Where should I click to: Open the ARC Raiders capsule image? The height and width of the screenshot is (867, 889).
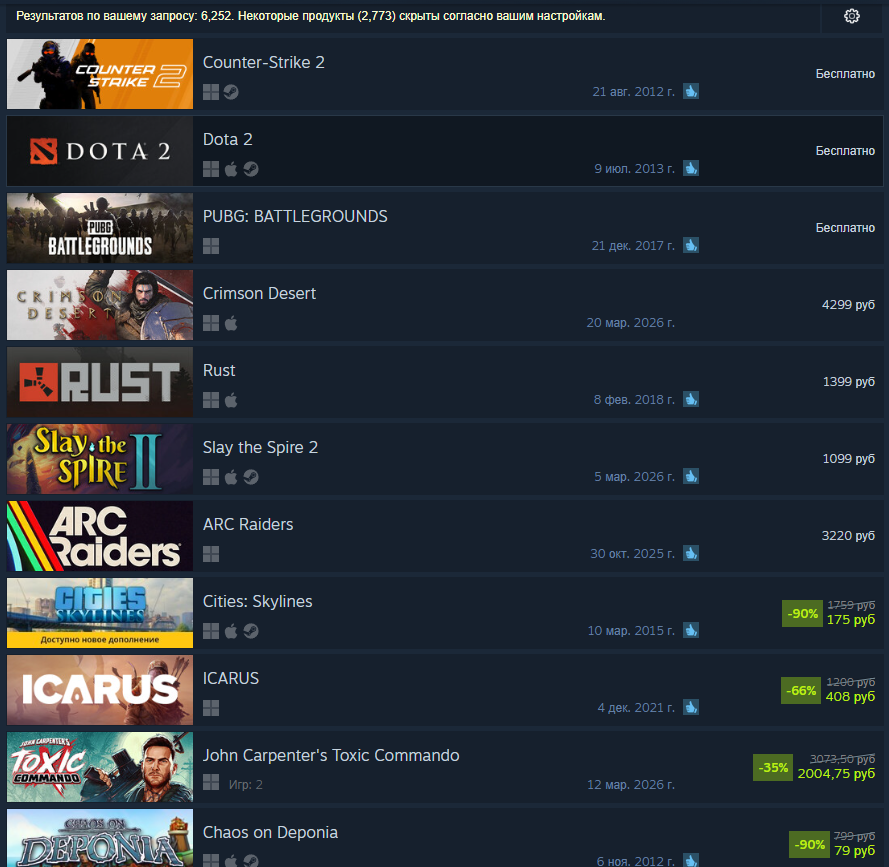coord(100,536)
